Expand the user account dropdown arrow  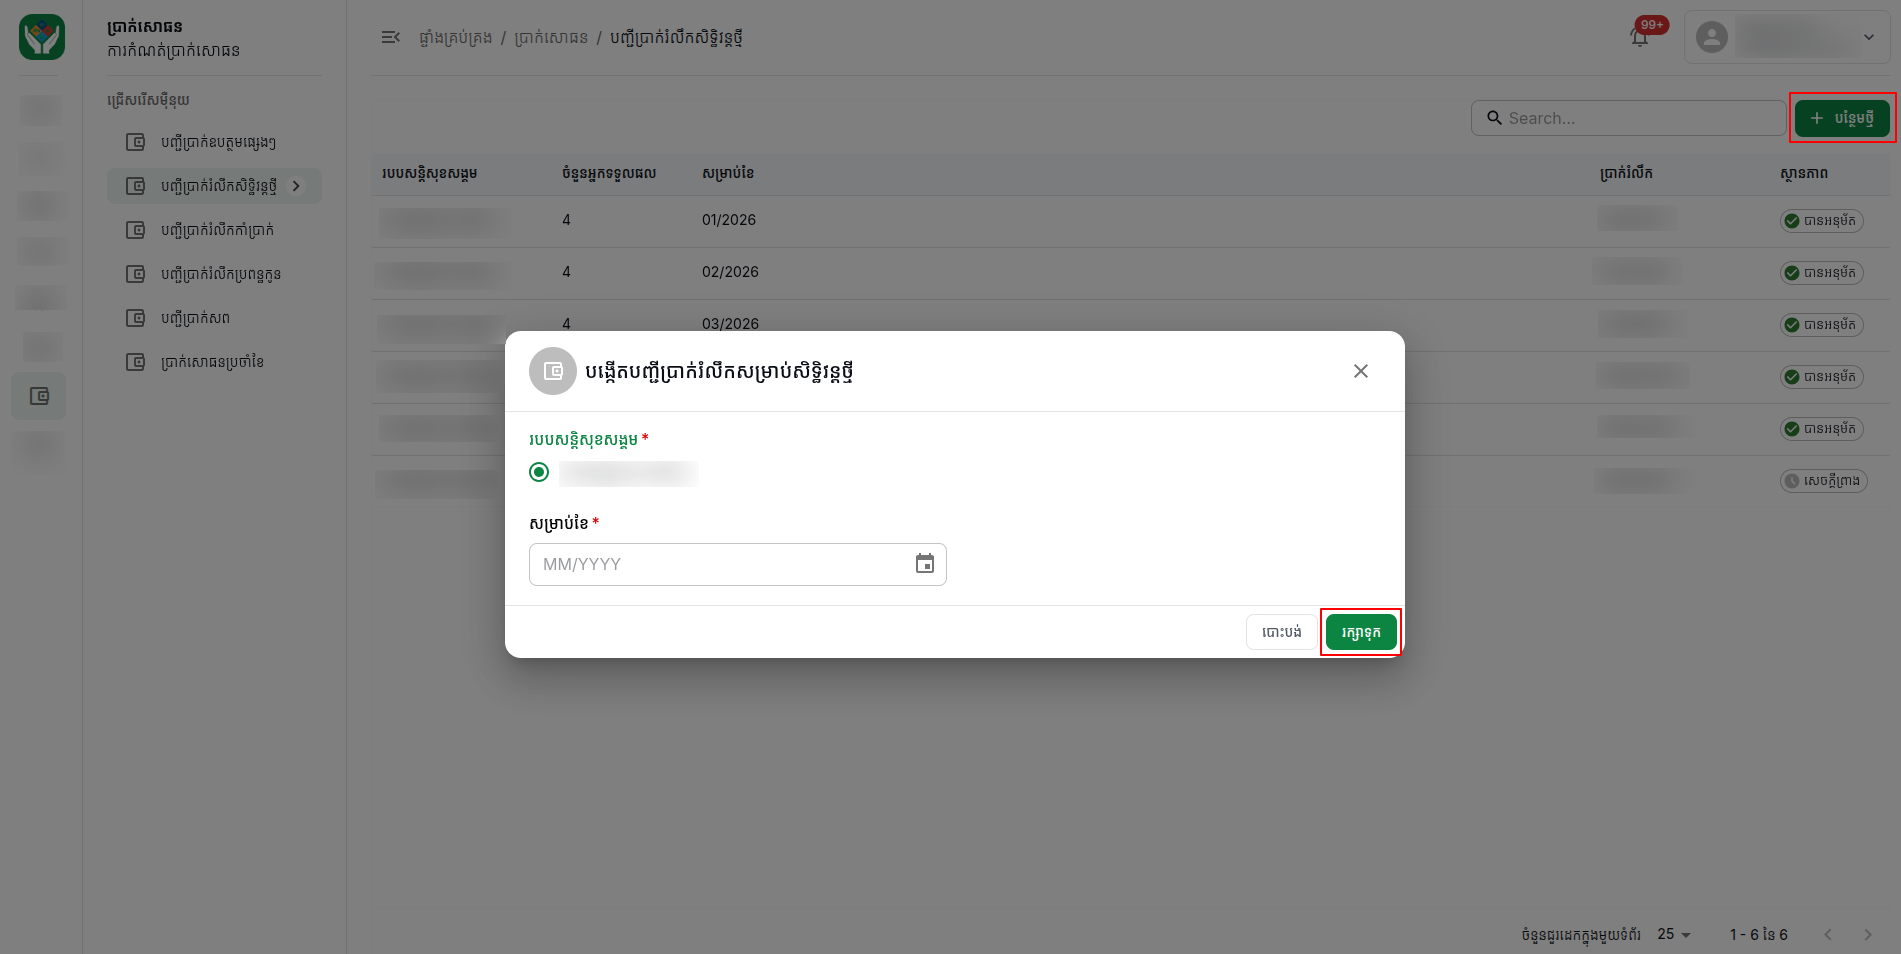pyautogui.click(x=1868, y=37)
